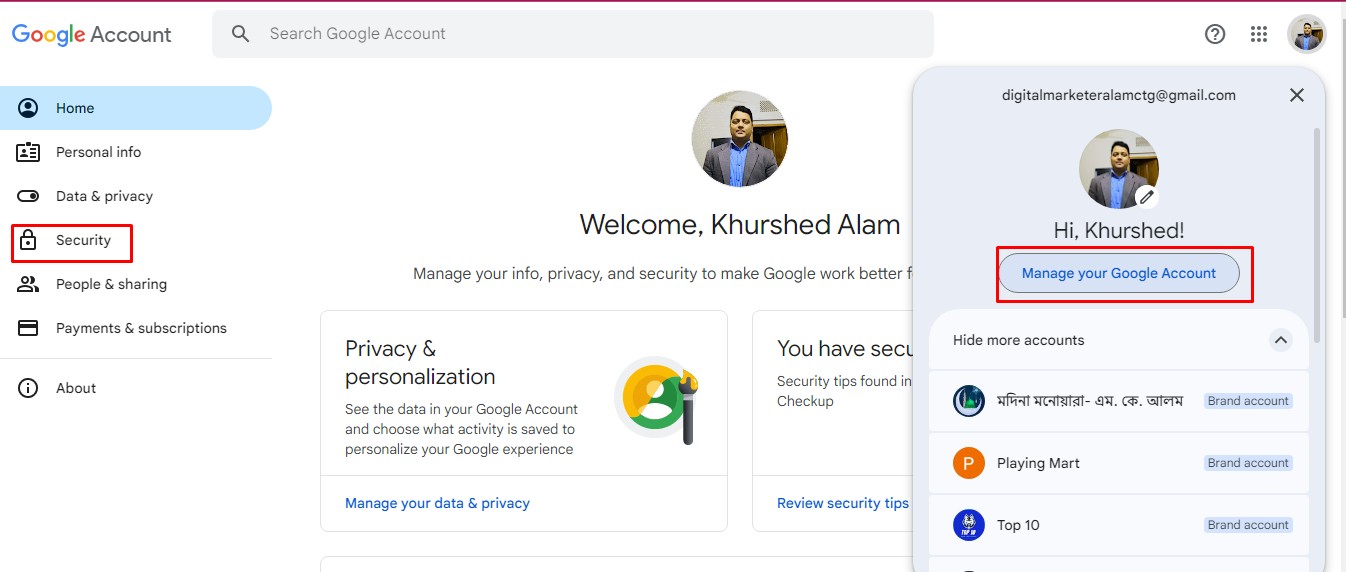Click the pencil edit icon on profile photo
The image size is (1346, 572).
coord(1146,196)
